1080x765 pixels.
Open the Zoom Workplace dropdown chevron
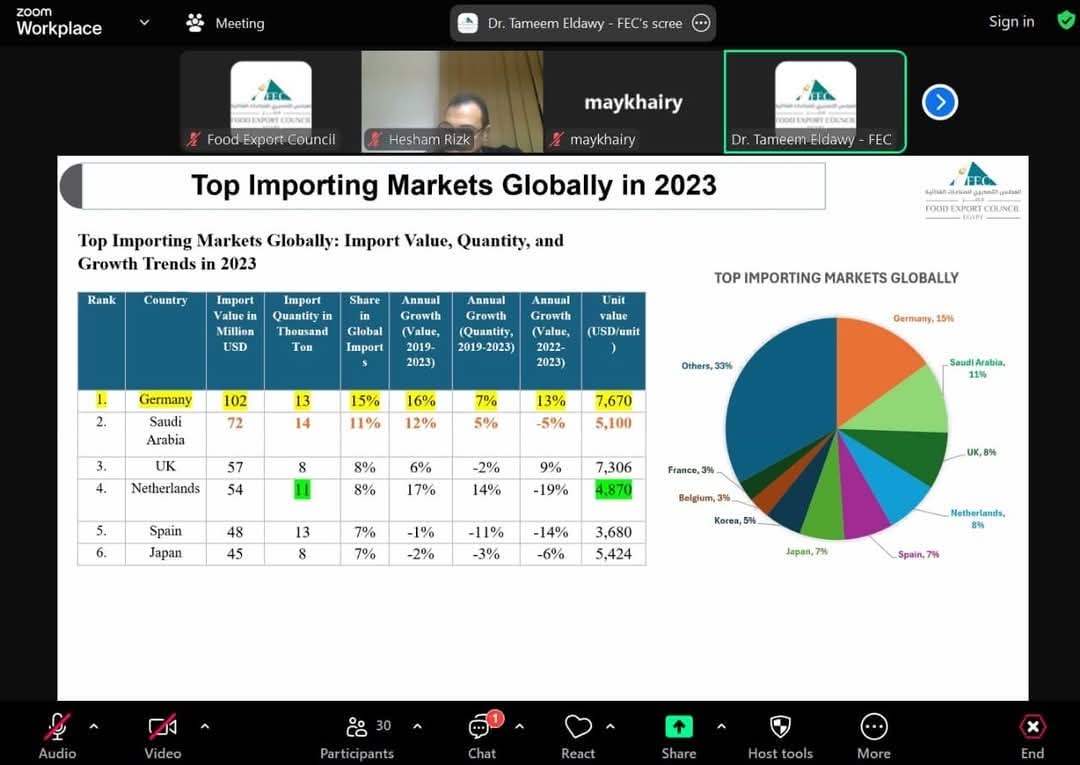[x=144, y=22]
